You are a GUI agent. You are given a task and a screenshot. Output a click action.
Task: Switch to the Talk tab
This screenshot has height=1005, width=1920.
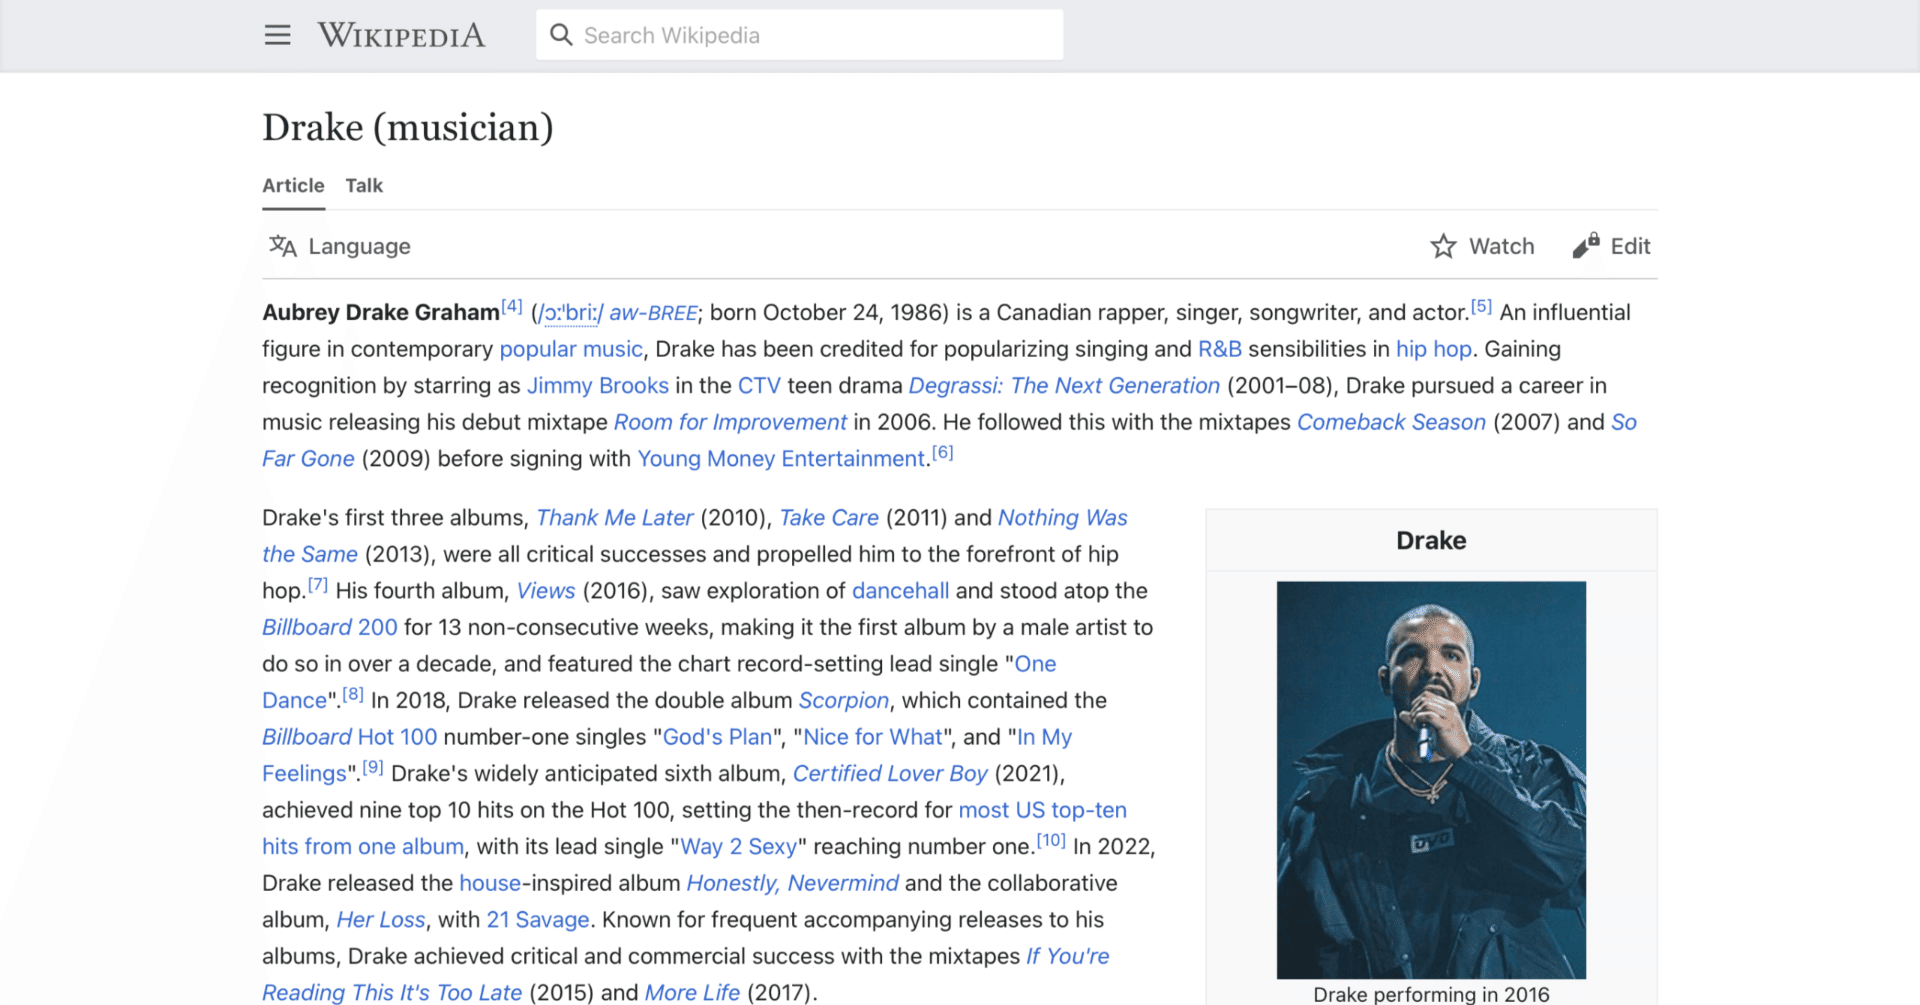(x=363, y=185)
